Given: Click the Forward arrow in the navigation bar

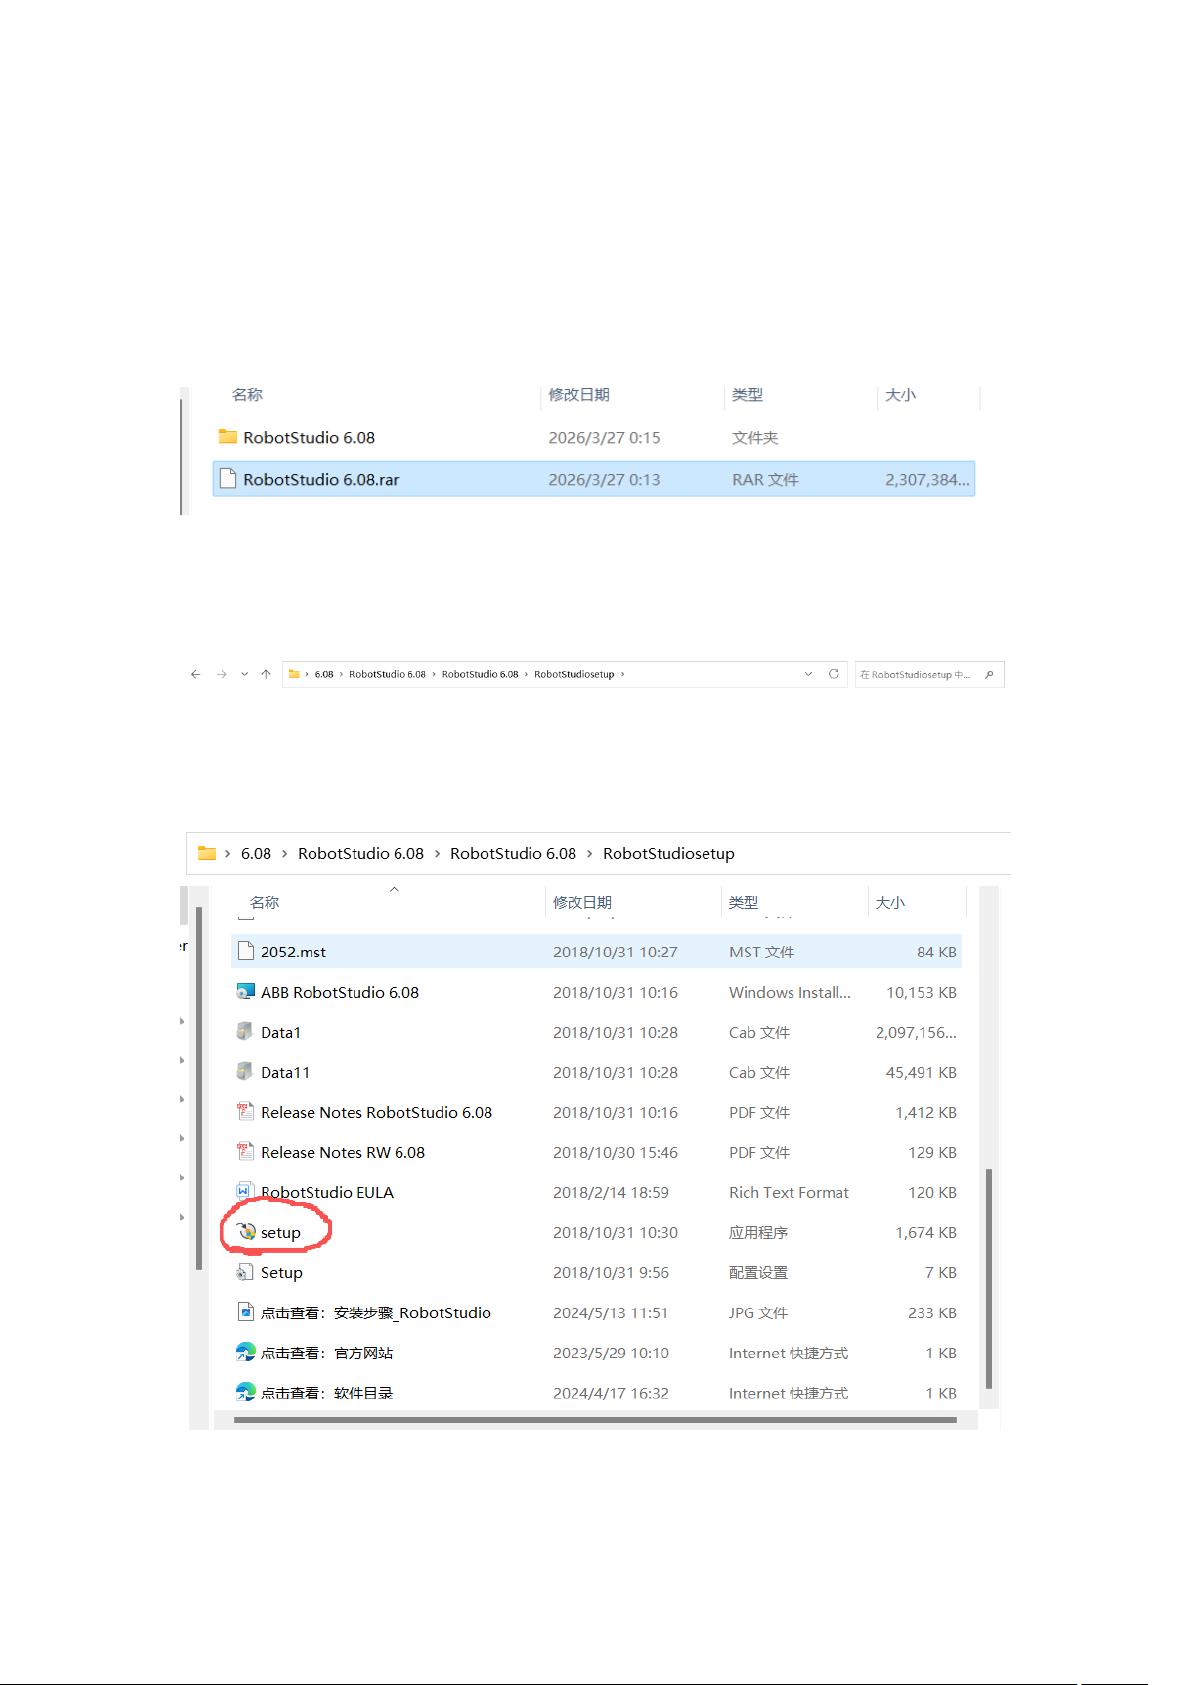Looking at the screenshot, I should click(222, 674).
